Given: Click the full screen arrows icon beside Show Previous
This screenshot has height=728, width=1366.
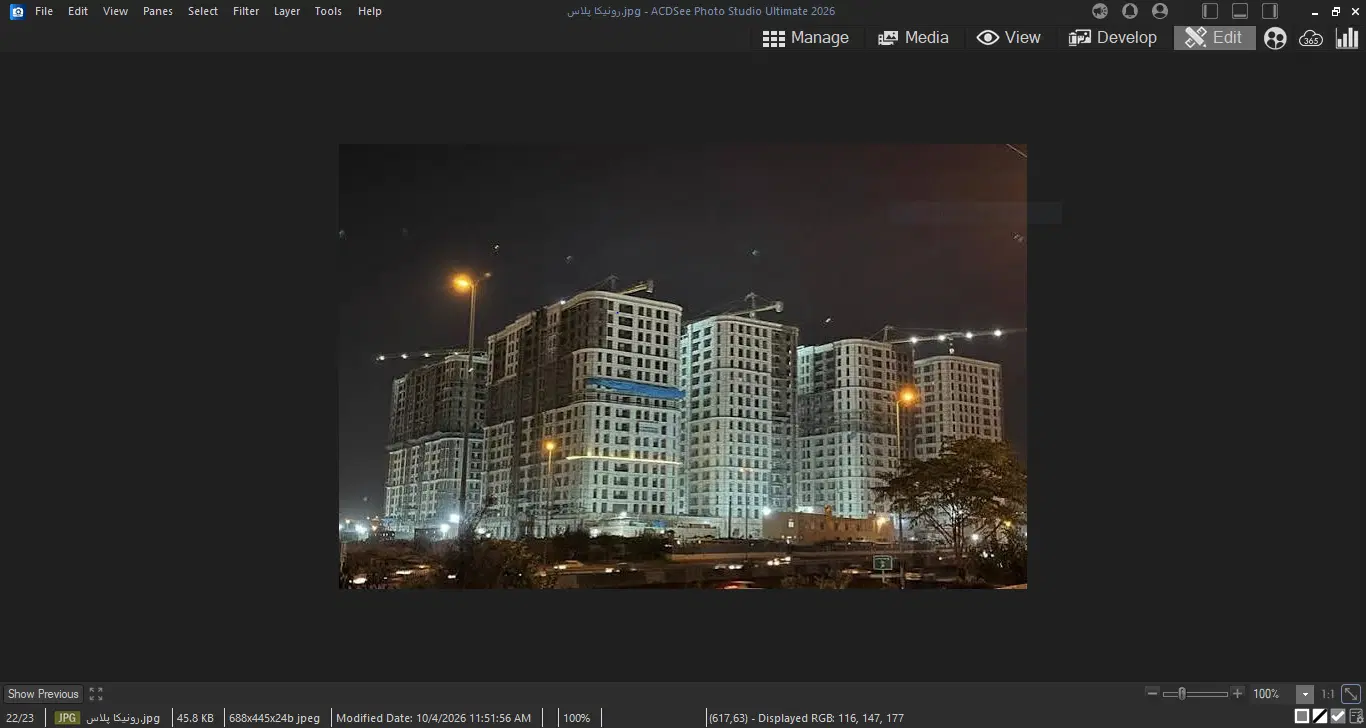Looking at the screenshot, I should (x=96, y=694).
